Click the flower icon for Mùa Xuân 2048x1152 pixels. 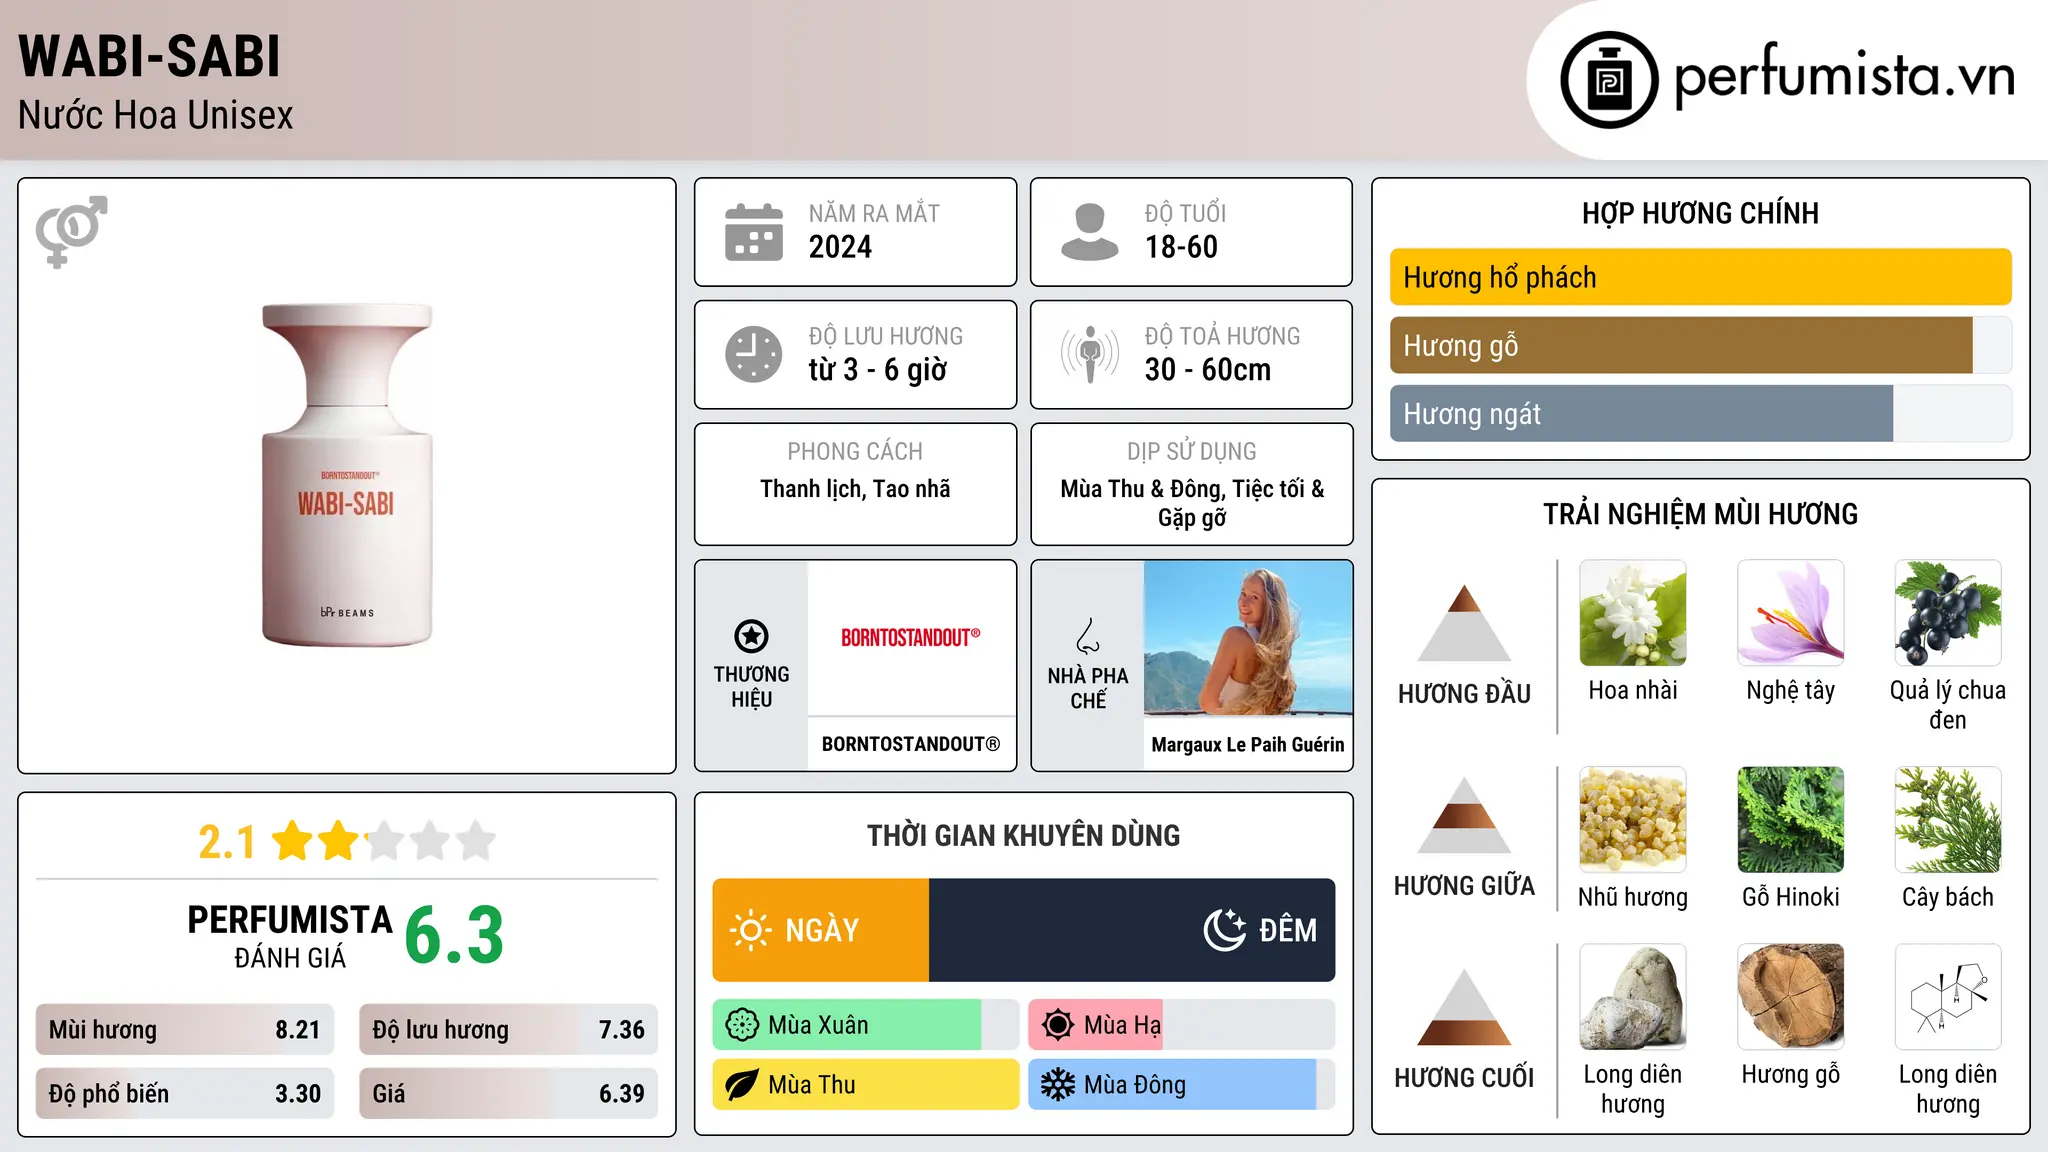(742, 1025)
